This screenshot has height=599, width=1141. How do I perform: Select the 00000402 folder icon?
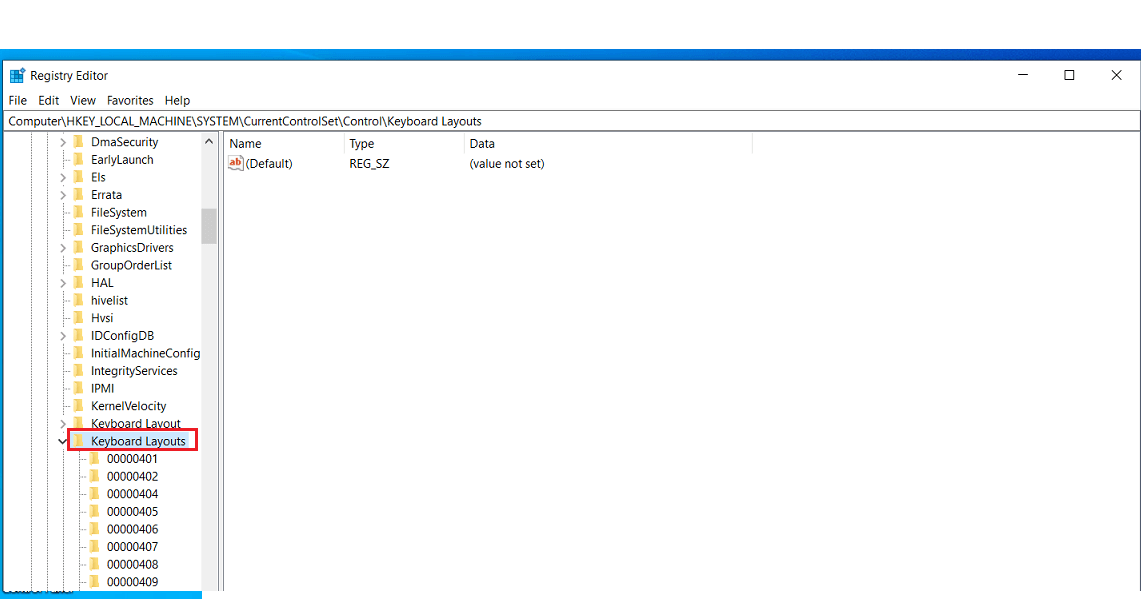[95, 476]
